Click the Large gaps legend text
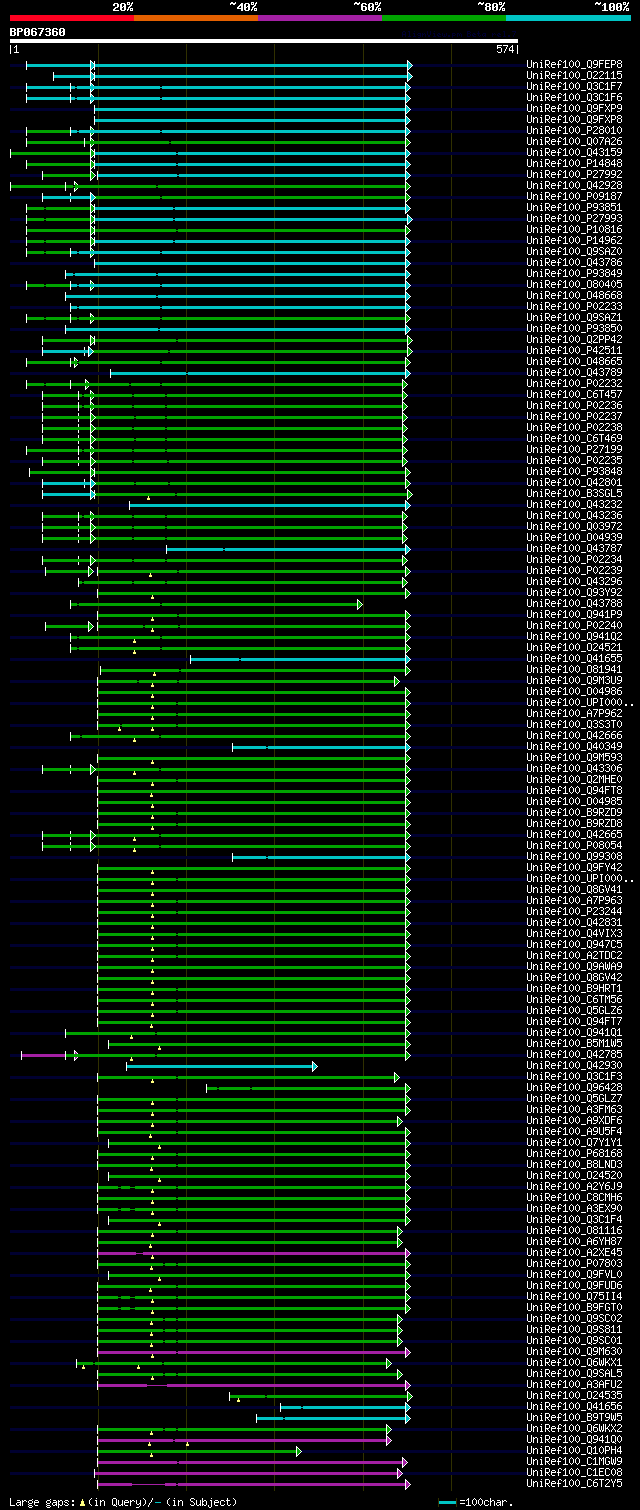The width and height of the screenshot is (640, 1510). (123, 1502)
